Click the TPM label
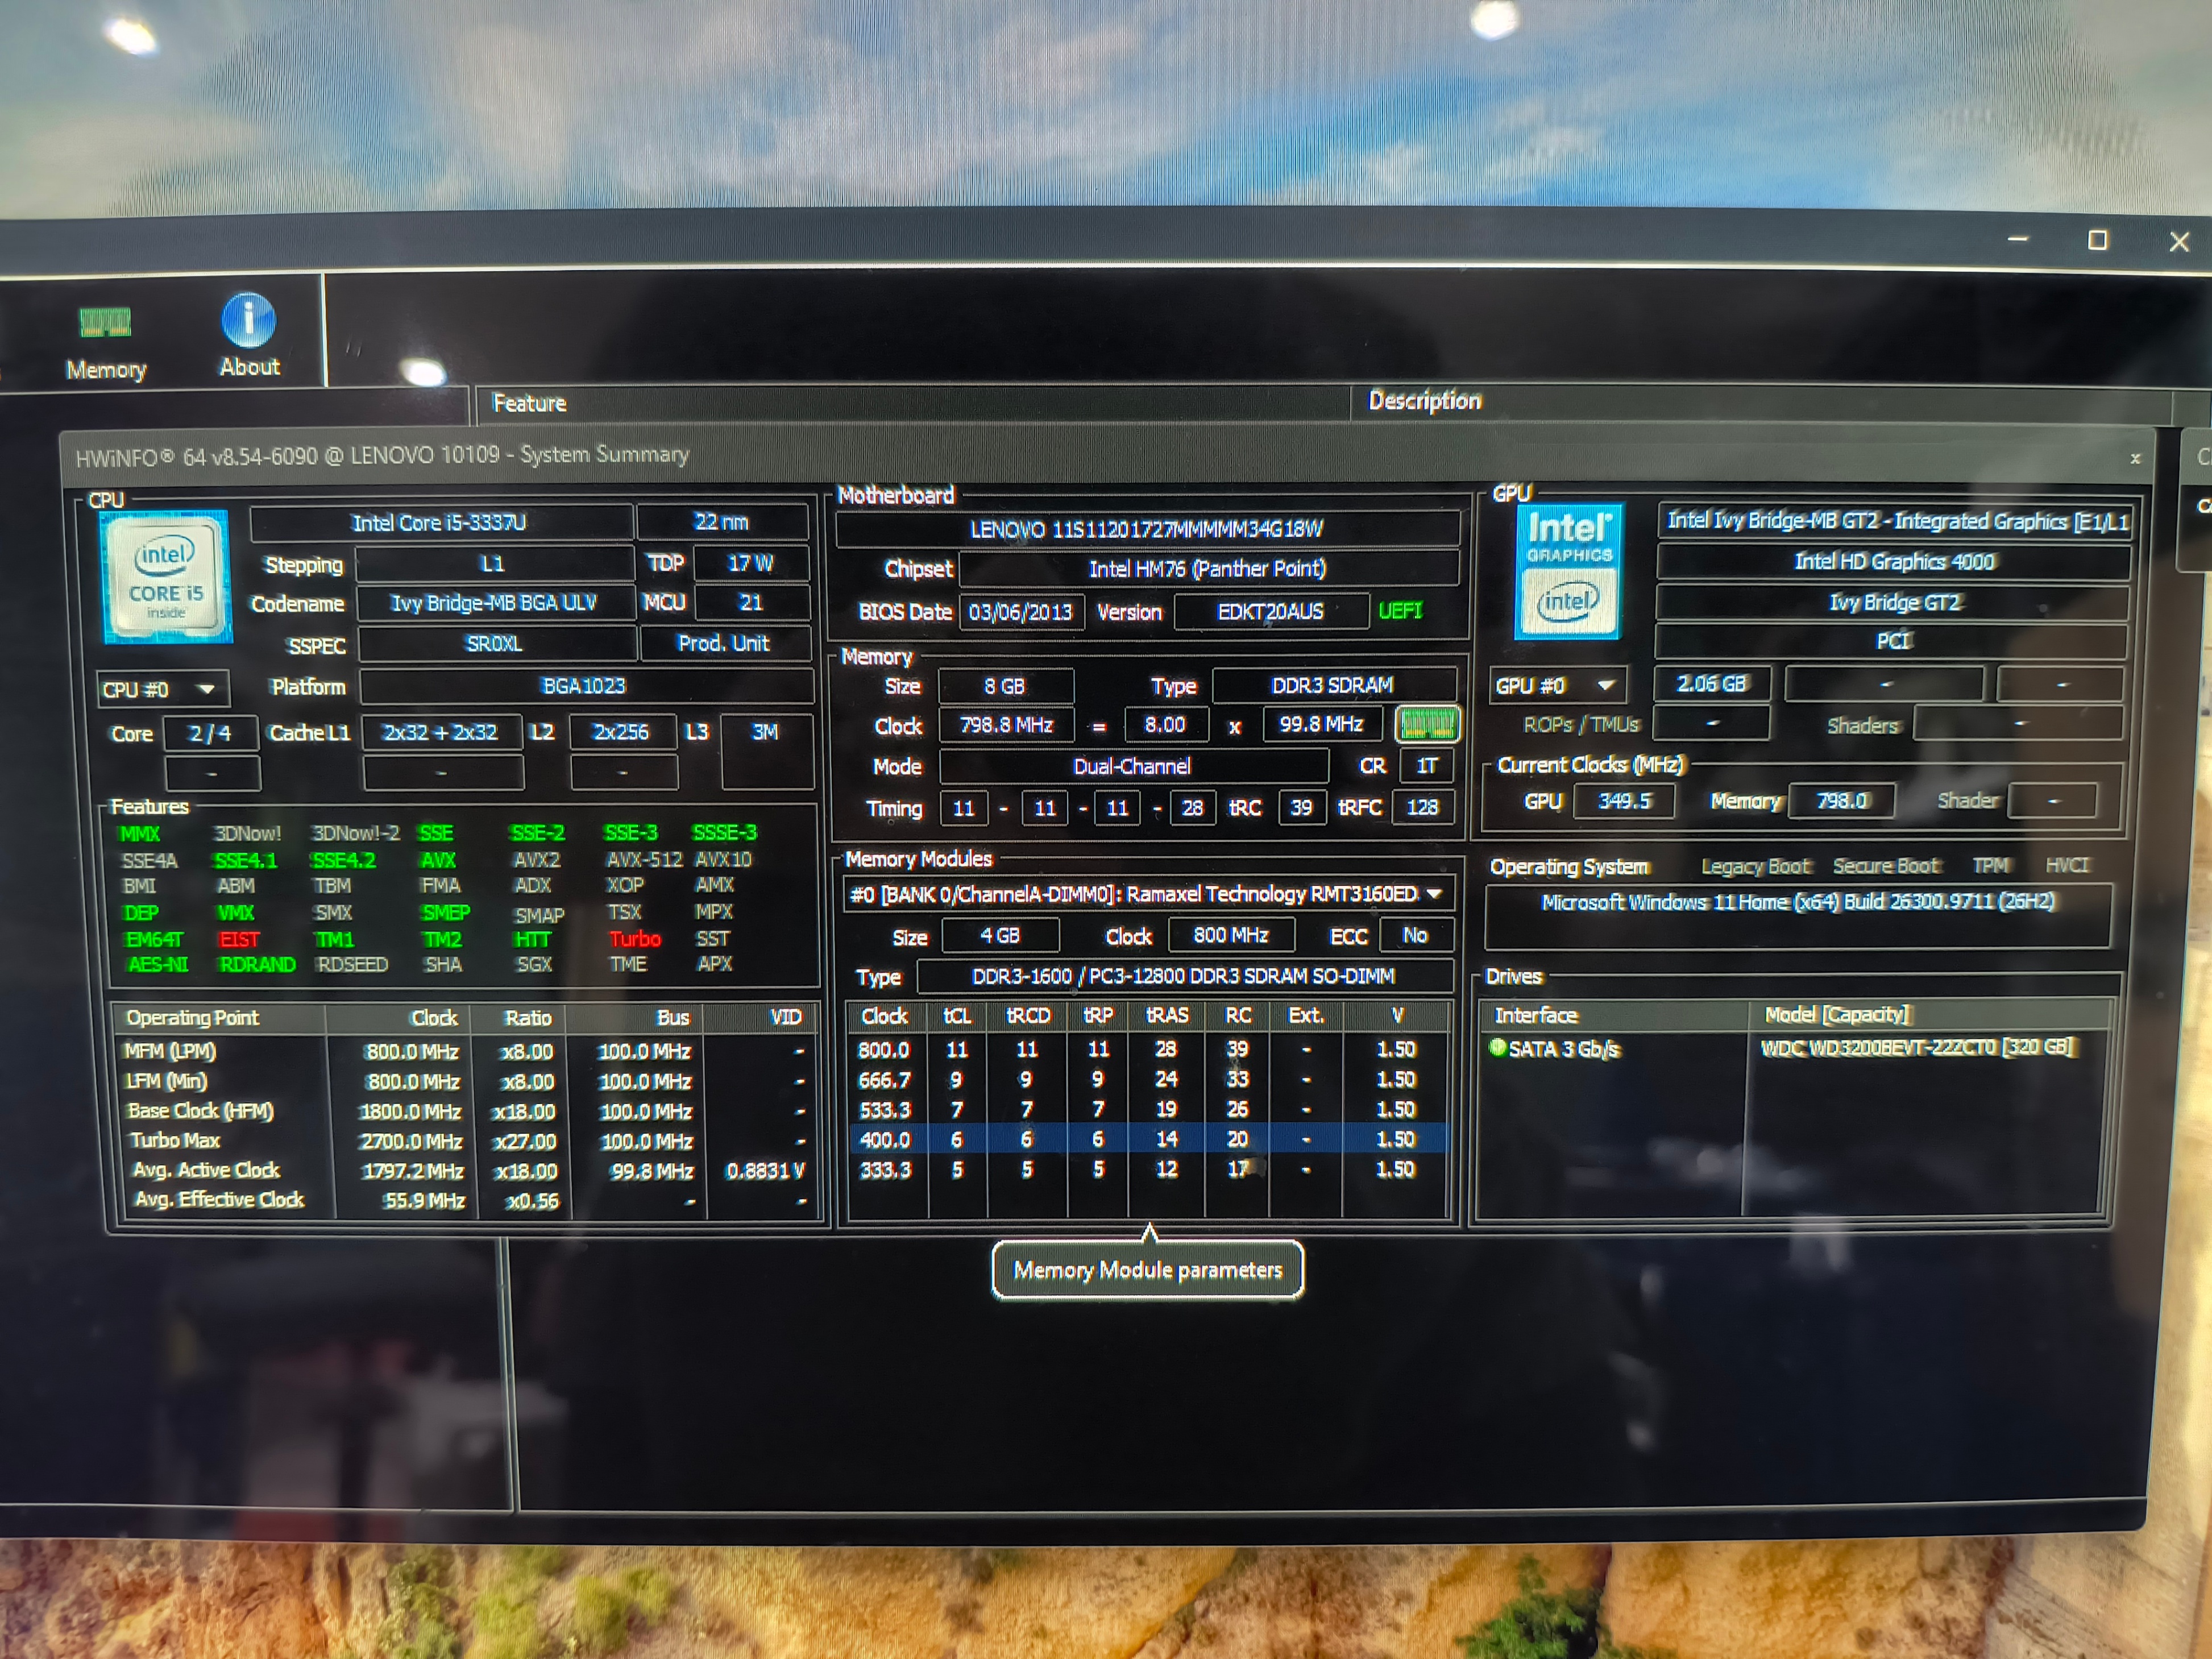The height and width of the screenshot is (1659, 2212). (x=1990, y=865)
